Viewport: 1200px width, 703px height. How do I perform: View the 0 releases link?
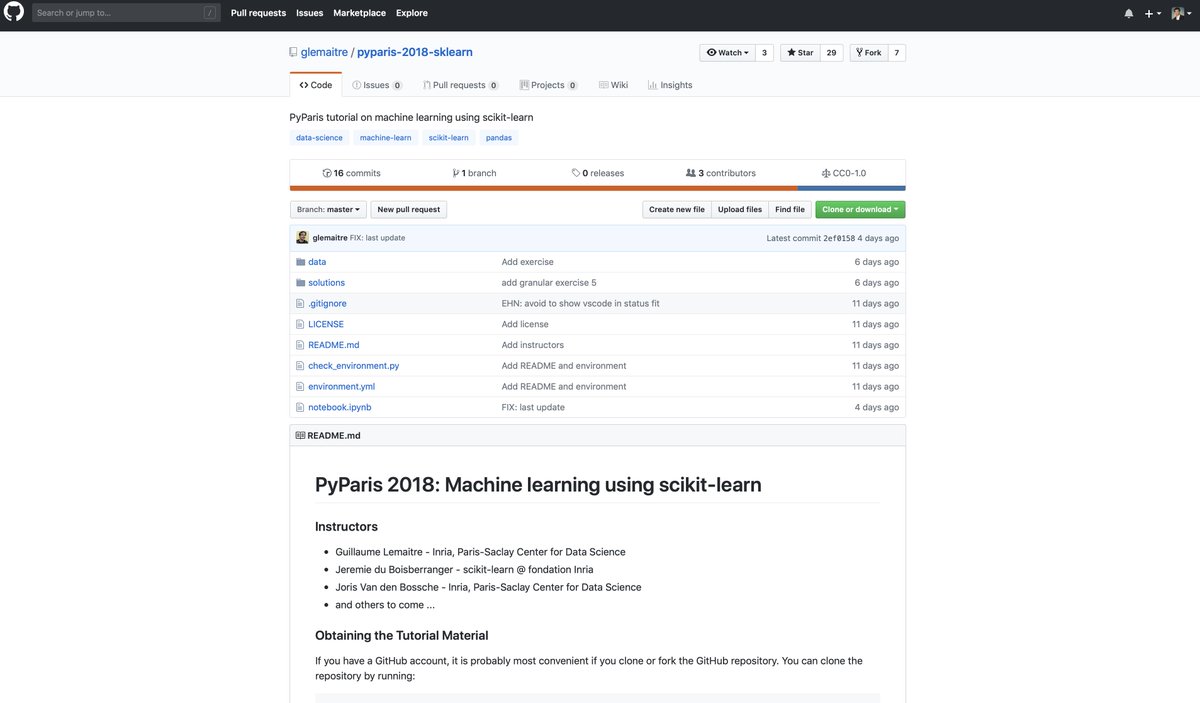coord(598,173)
